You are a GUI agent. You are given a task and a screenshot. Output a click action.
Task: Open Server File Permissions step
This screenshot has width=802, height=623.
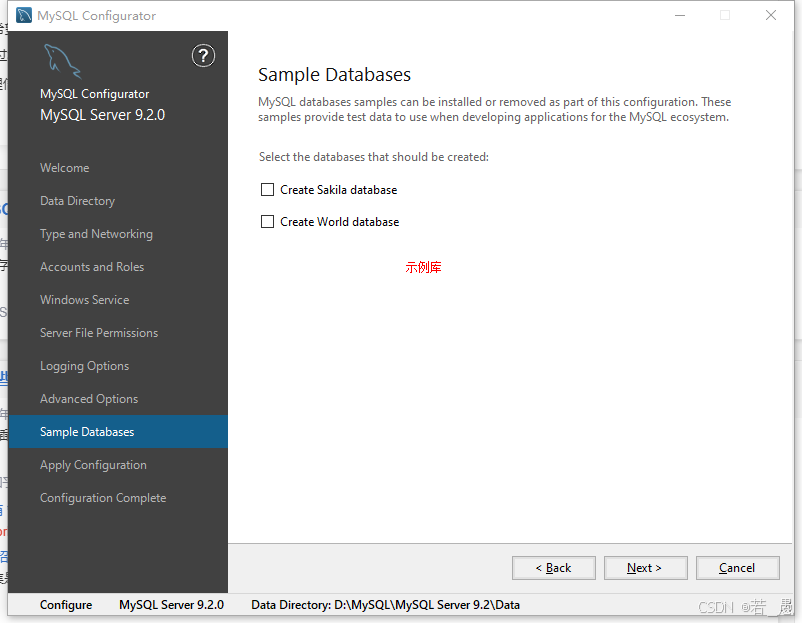point(99,333)
